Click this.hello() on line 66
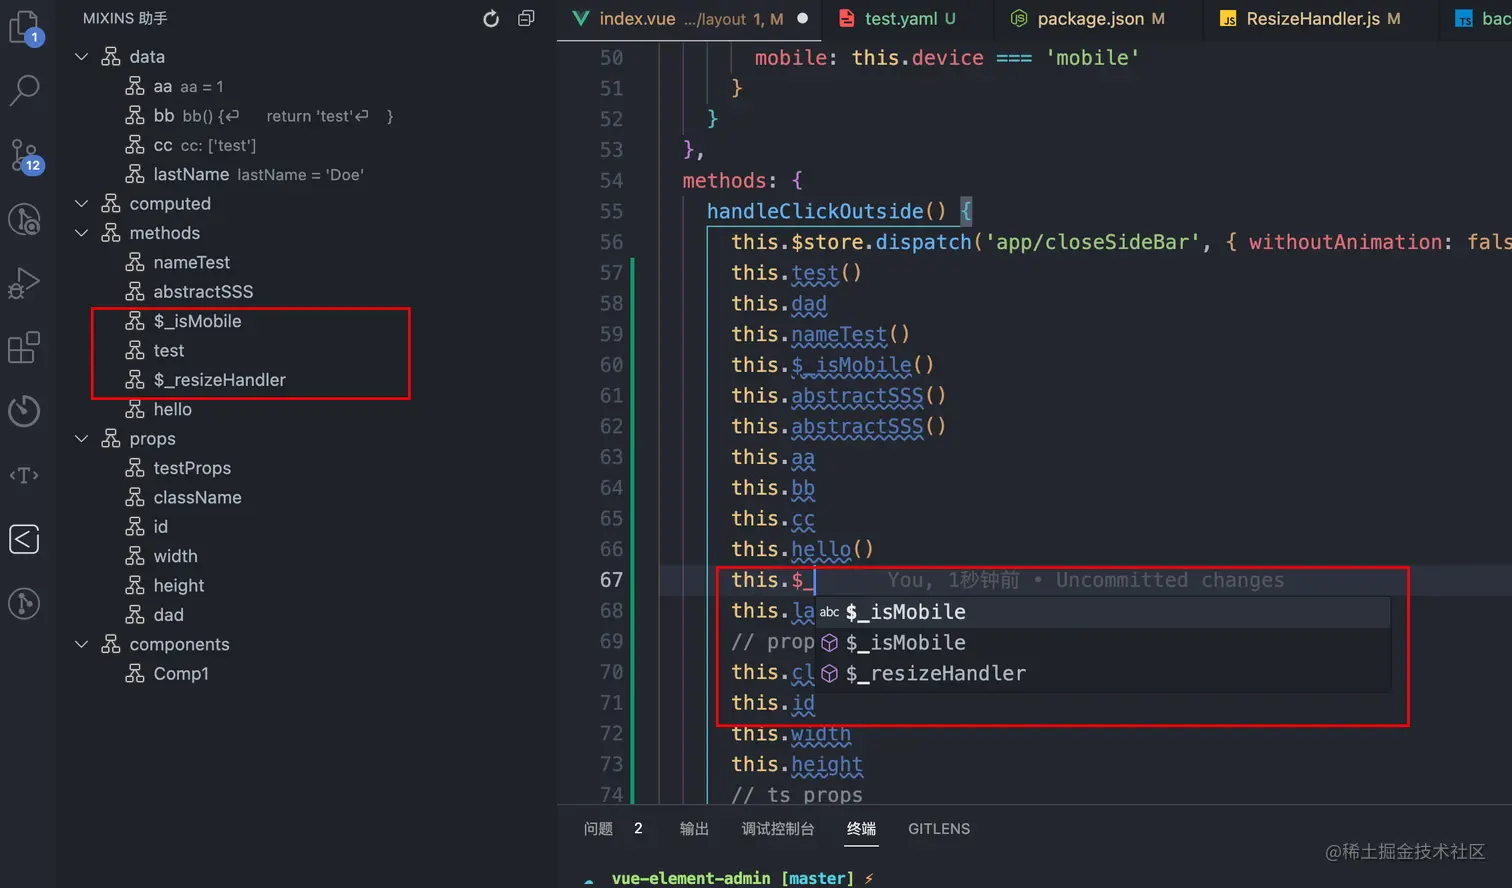Screen dimensions: 1512x888 (802, 549)
